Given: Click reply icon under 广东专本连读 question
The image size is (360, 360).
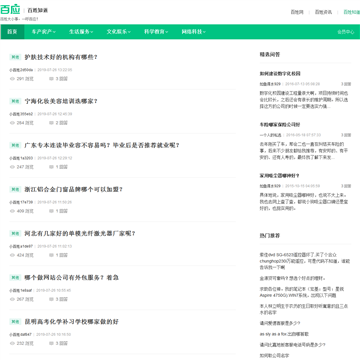Looking at the screenshot, I should tap(51, 167).
